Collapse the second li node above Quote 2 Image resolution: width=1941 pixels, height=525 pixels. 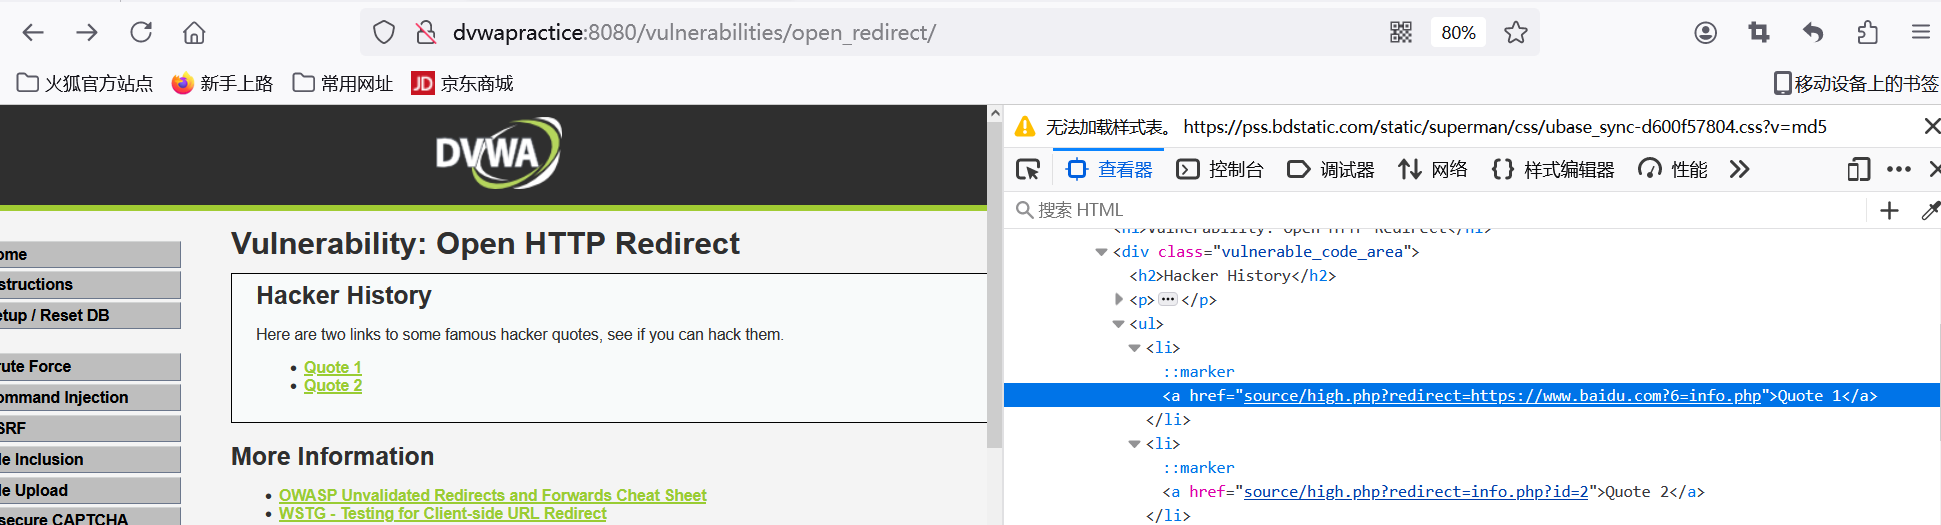coord(1134,444)
